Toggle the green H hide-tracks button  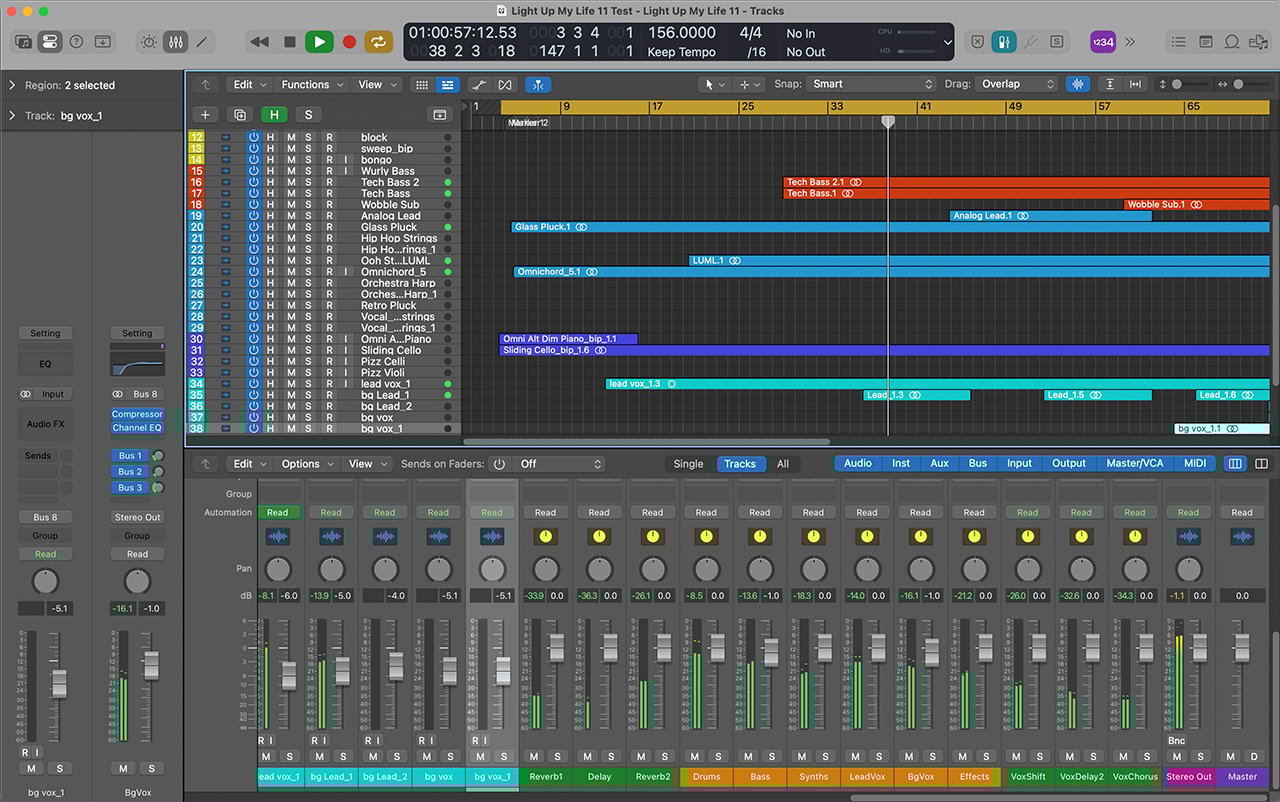[x=274, y=115]
